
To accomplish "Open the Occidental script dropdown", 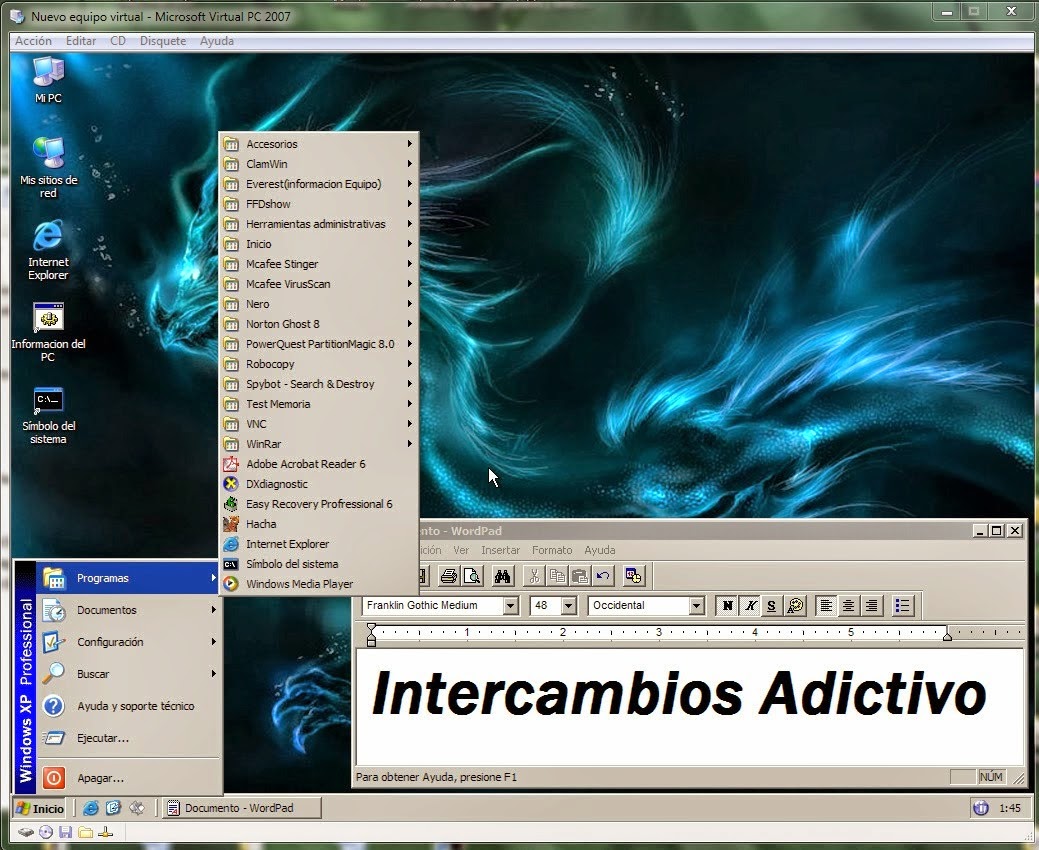I will pyautogui.click(x=696, y=606).
